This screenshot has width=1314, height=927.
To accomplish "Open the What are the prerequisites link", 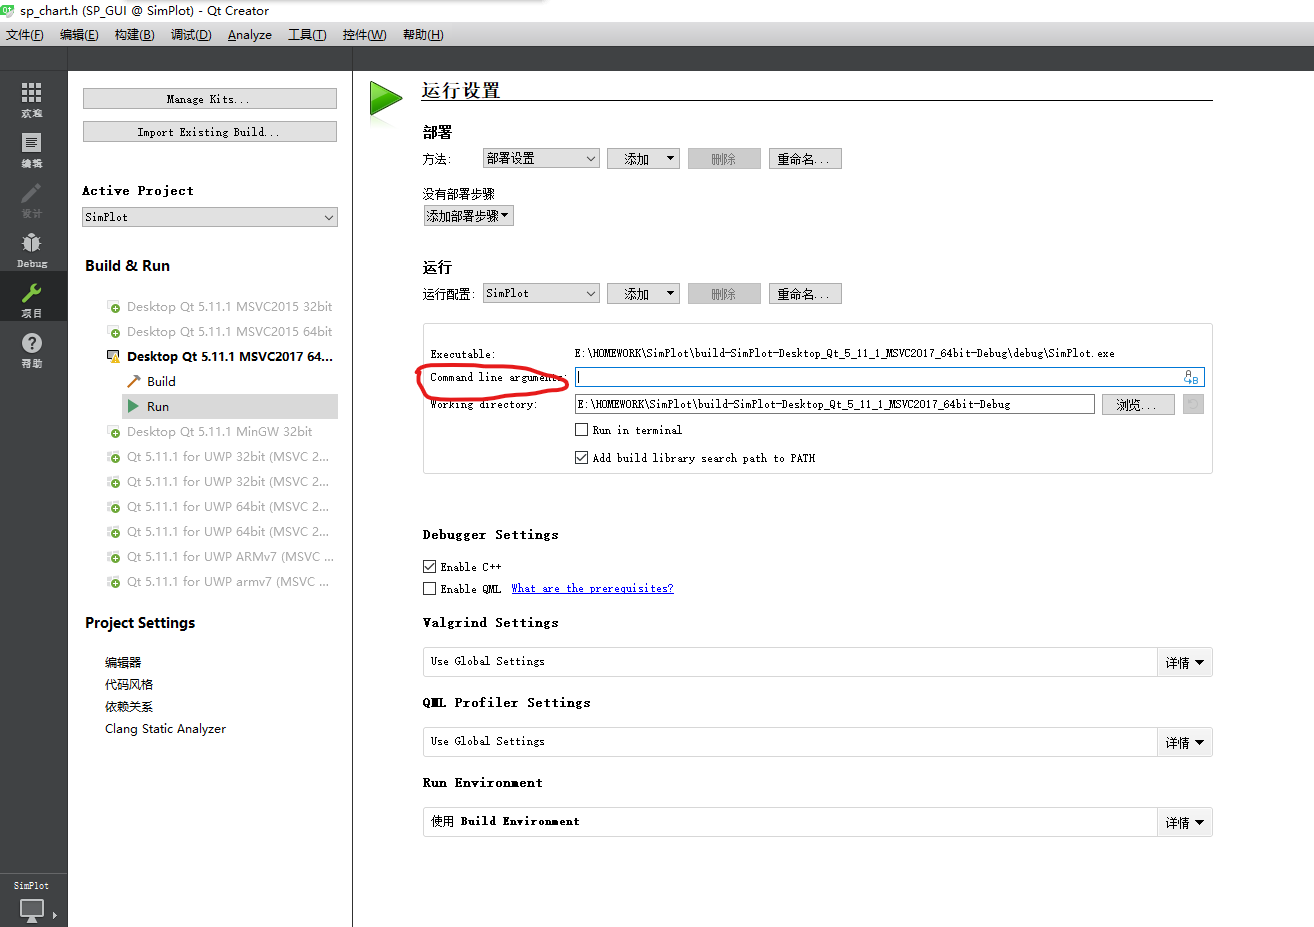I will click(x=592, y=588).
